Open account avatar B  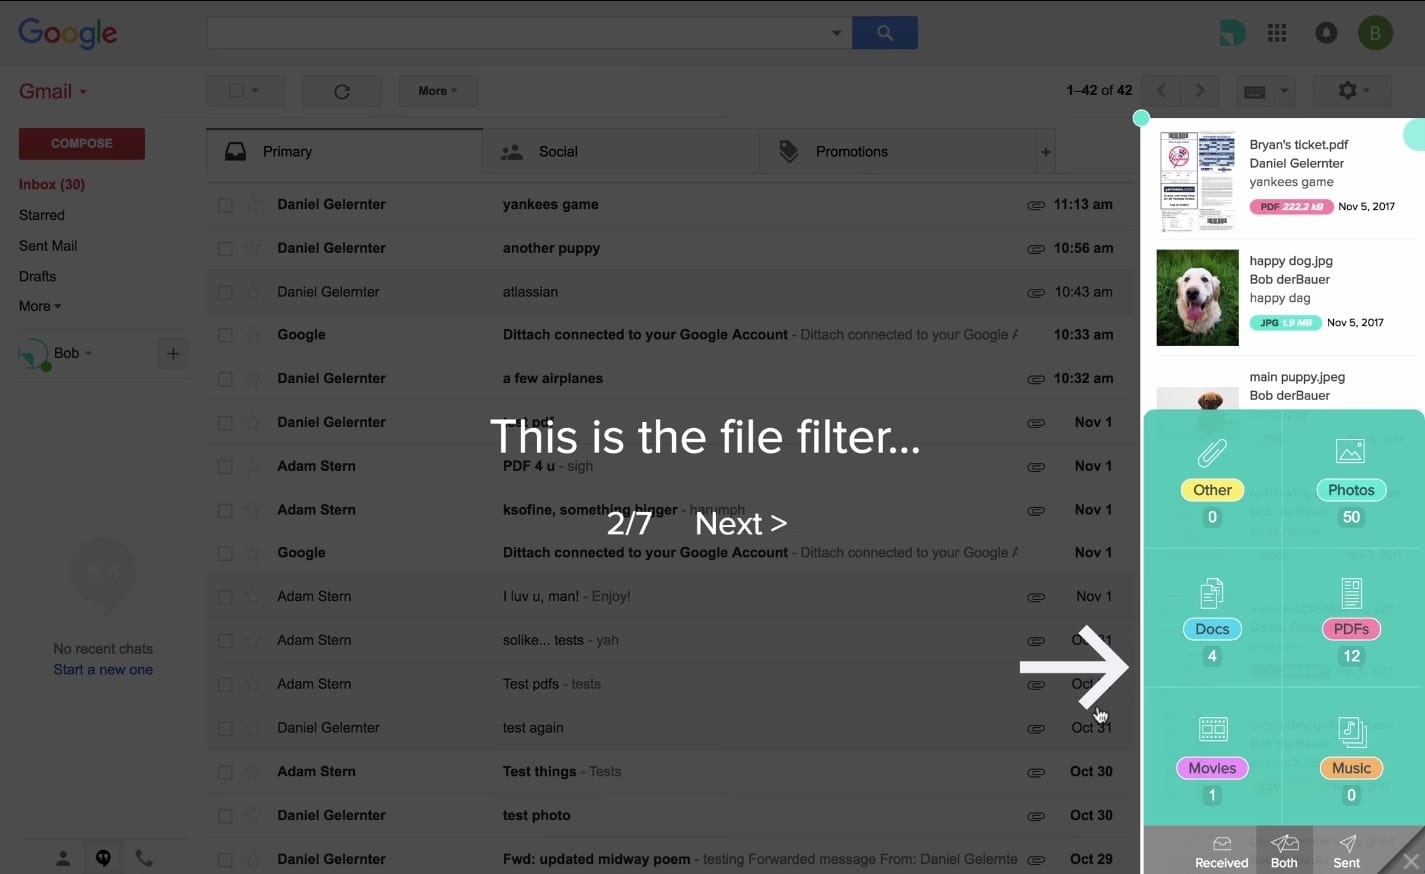(1375, 33)
